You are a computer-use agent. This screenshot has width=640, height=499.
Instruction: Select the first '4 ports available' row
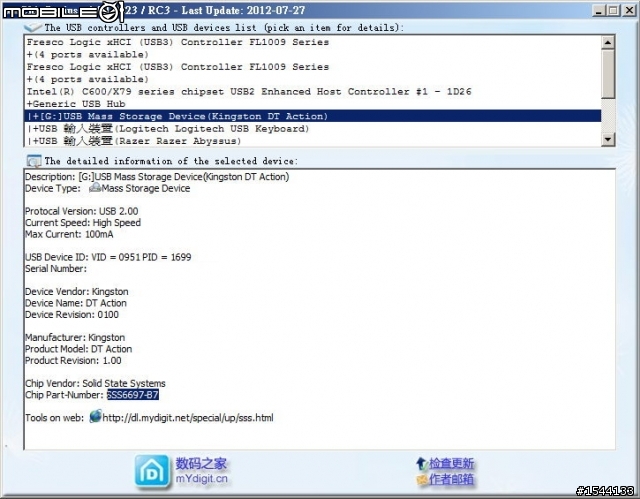click(312, 55)
